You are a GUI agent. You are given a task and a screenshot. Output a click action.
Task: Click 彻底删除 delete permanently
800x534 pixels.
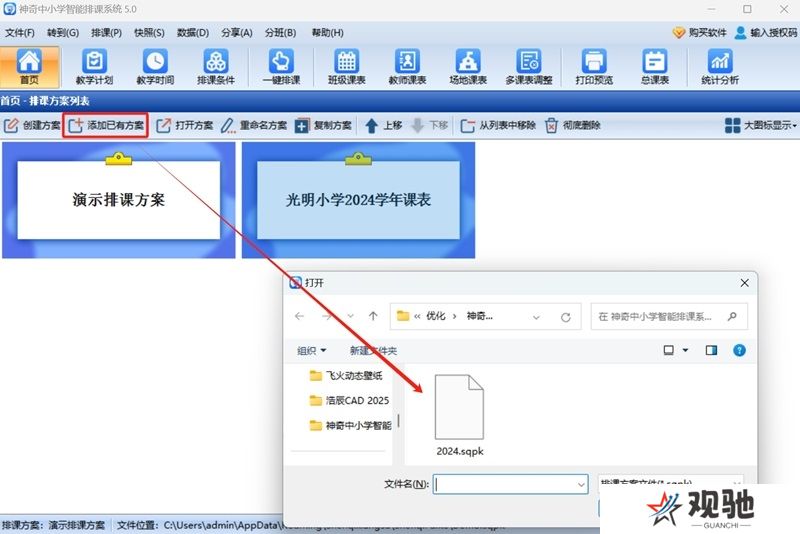(572, 125)
